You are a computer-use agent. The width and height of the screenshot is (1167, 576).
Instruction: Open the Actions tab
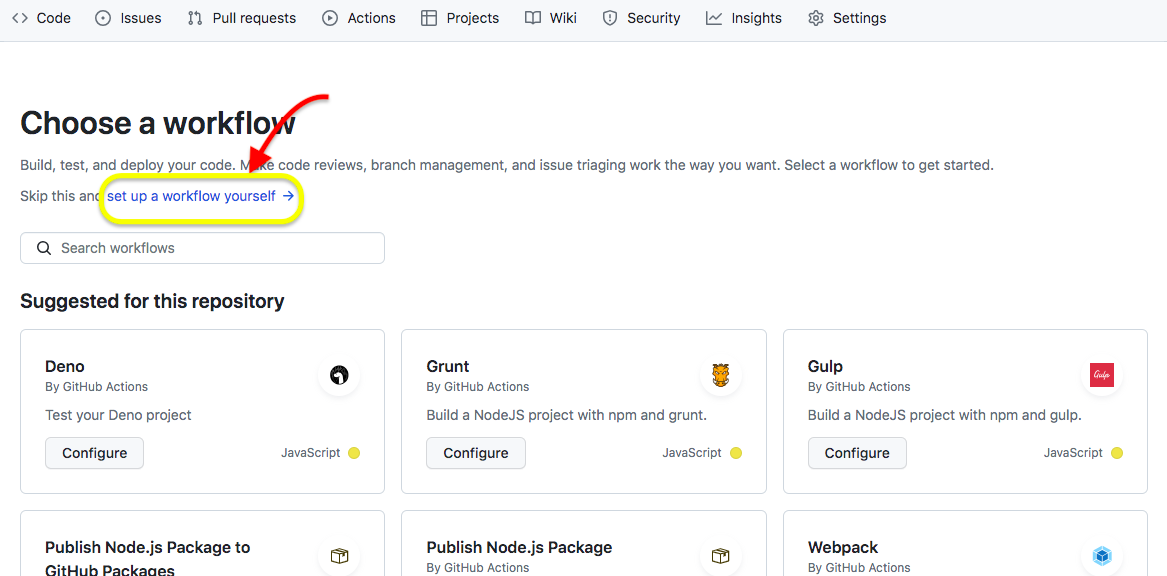click(359, 18)
